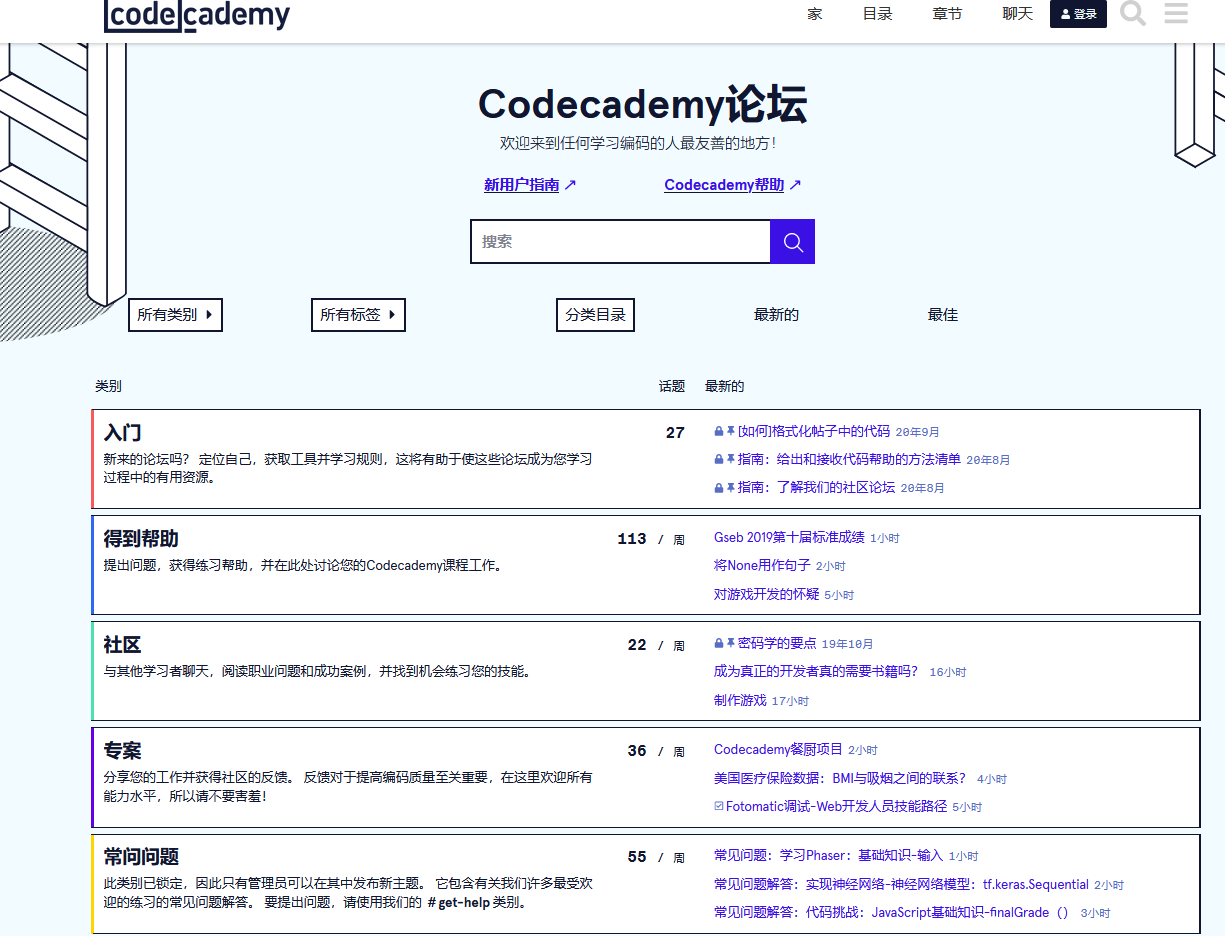The width and height of the screenshot is (1225, 936).
Task: Open the 所有类别 dropdown
Action: [x=175, y=315]
